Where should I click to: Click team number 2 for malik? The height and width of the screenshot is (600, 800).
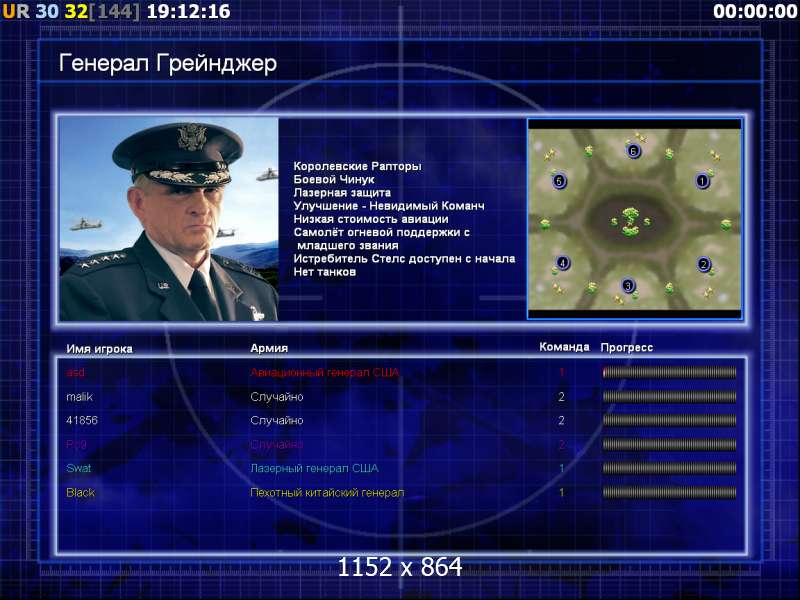[562, 396]
